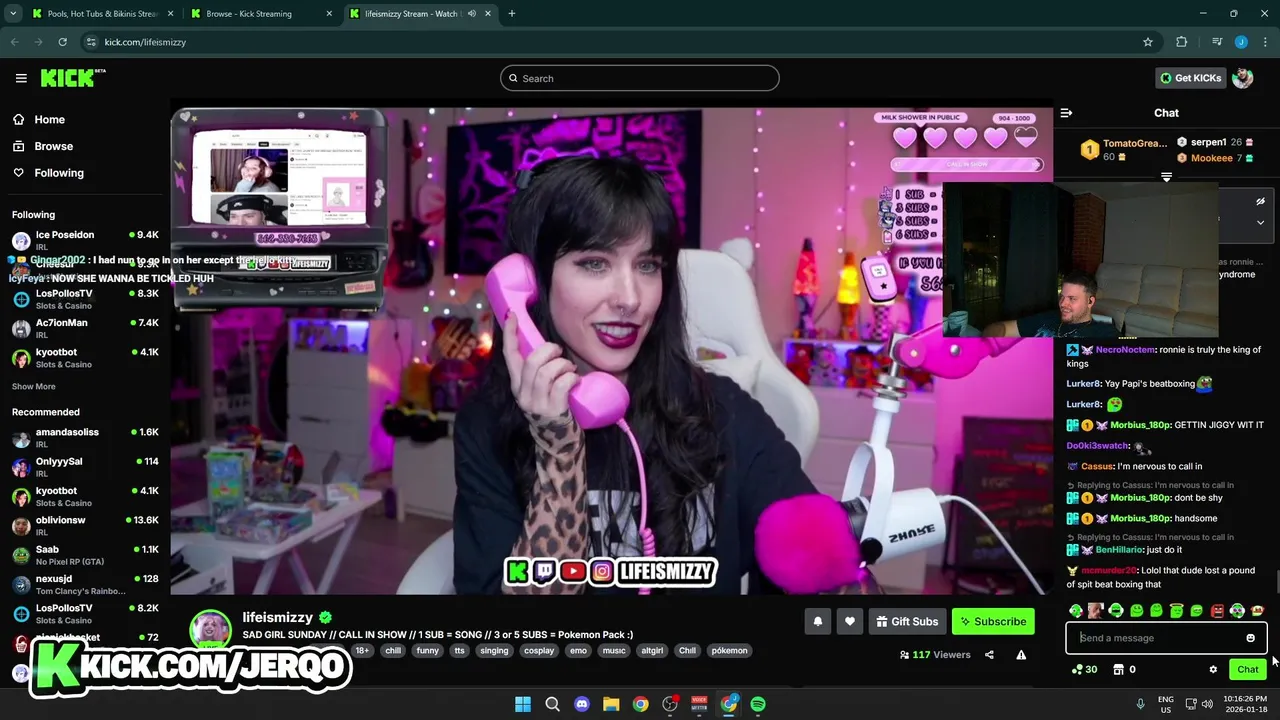
Task: Open a new browser tab
Action: coord(512,14)
